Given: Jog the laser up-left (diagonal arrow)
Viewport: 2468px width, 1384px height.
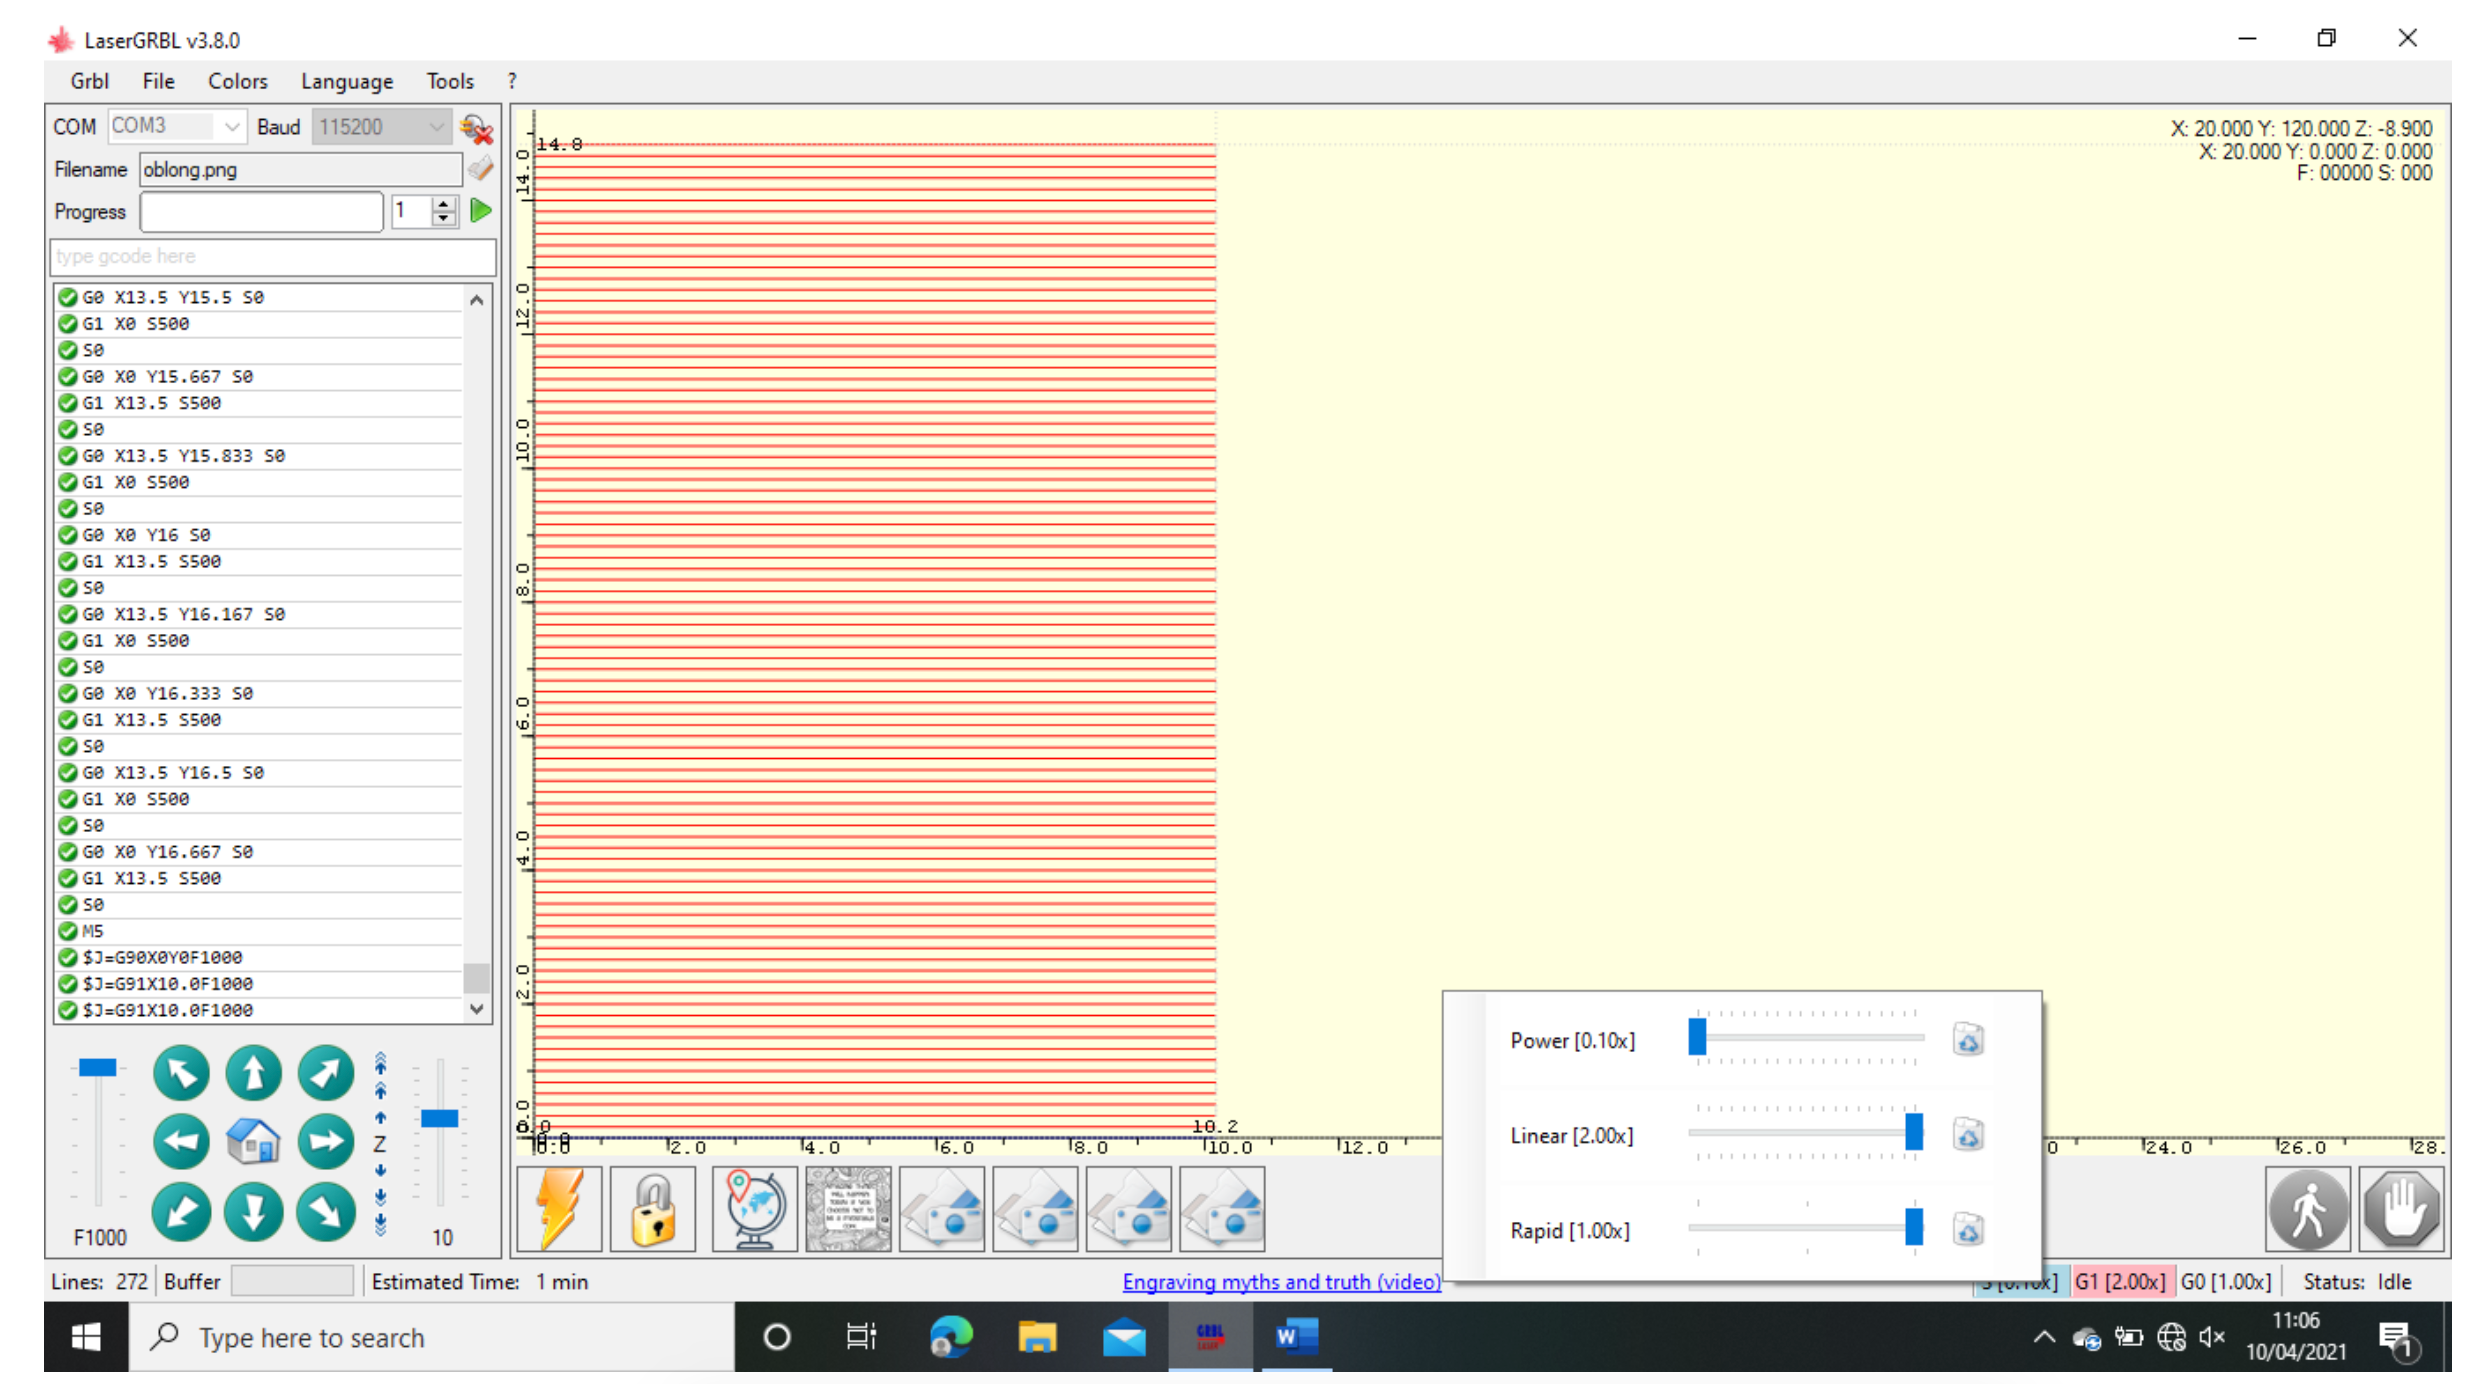Looking at the screenshot, I should [181, 1073].
